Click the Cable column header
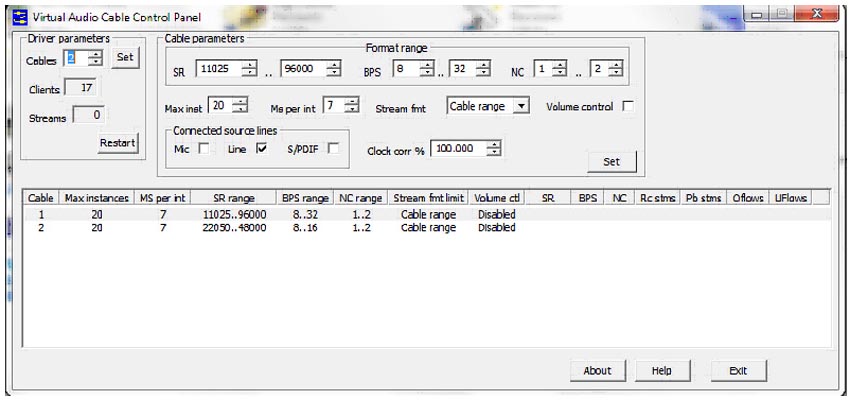 pyautogui.click(x=41, y=198)
